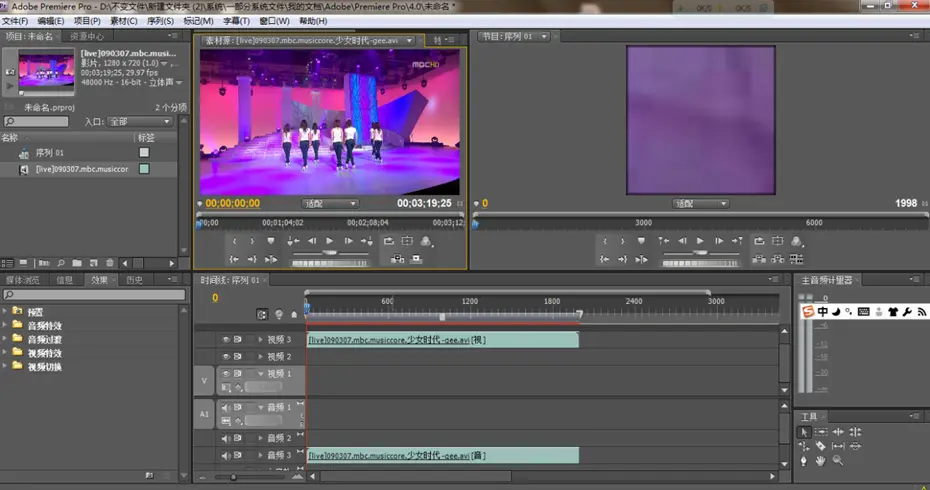Click Overwrite icon in source monitor
This screenshot has height=490, width=930.
416,259
